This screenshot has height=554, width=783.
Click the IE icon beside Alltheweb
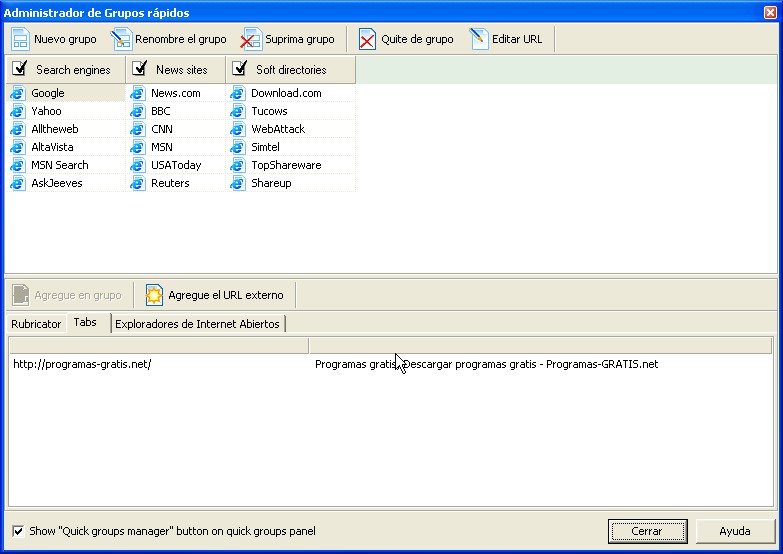pyautogui.click(x=18, y=129)
